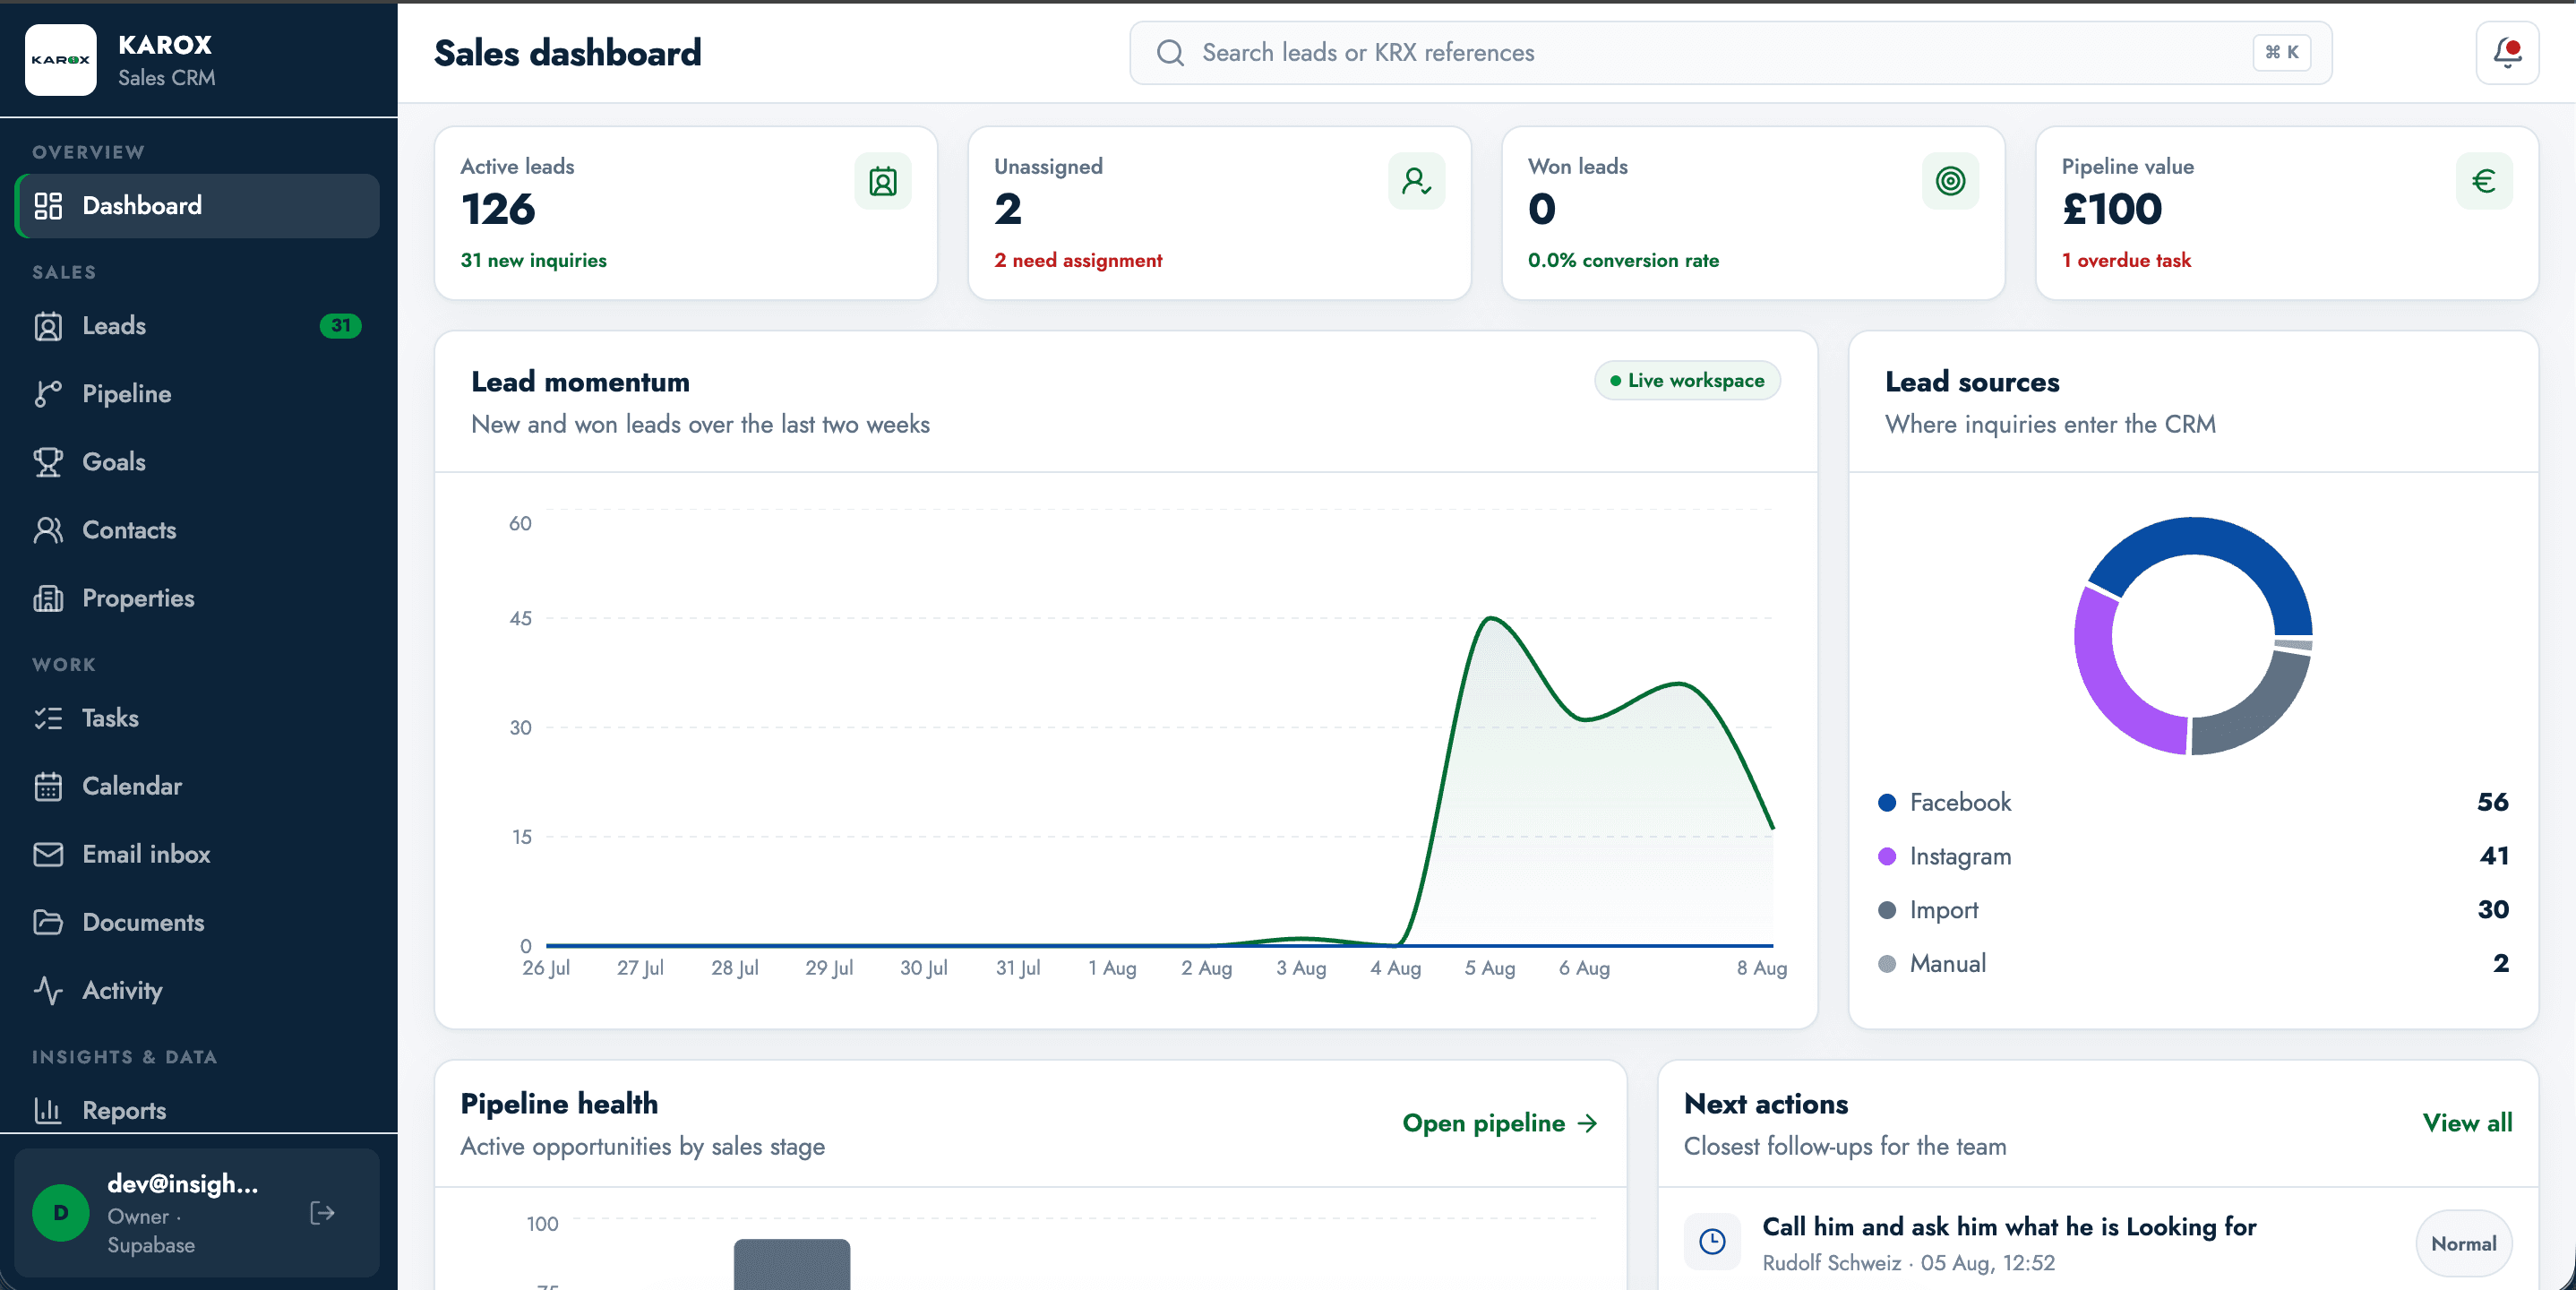This screenshot has height=1290, width=2576.
Task: Click the Import count 30
Action: click(x=2493, y=910)
